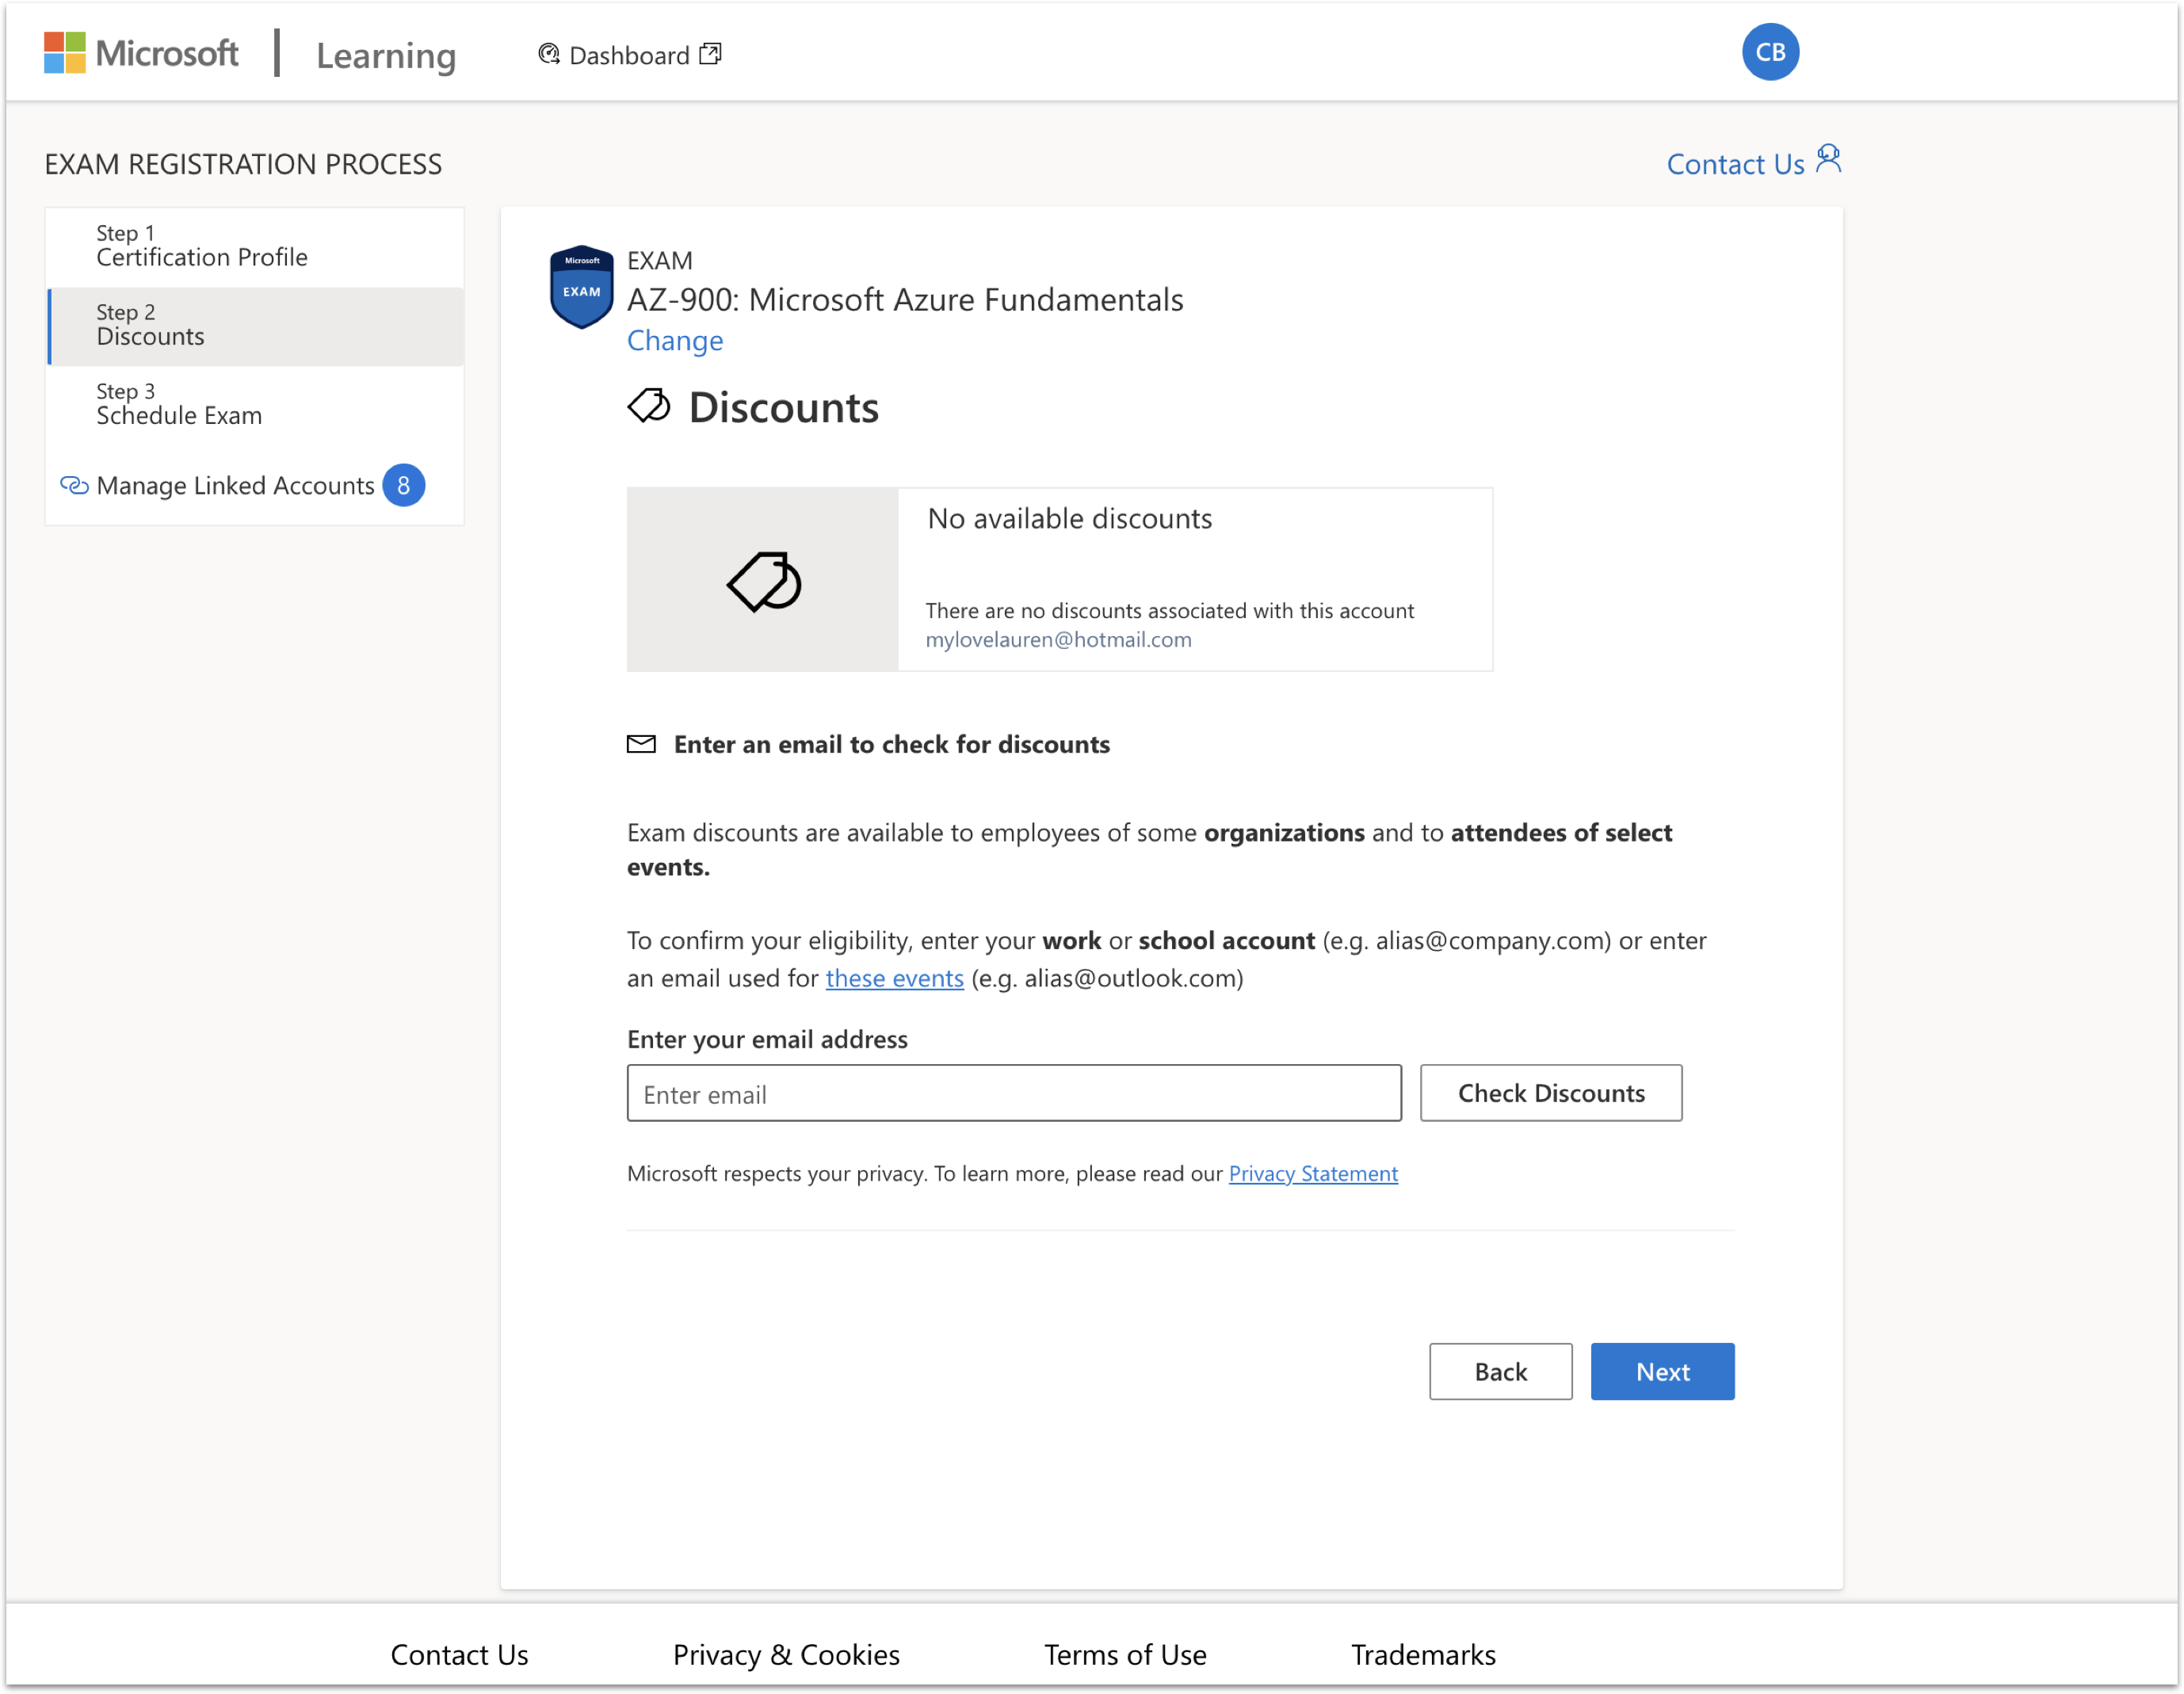Click the Dashboard external-link icon
This screenshot has height=1694, width=2184.
710,54
